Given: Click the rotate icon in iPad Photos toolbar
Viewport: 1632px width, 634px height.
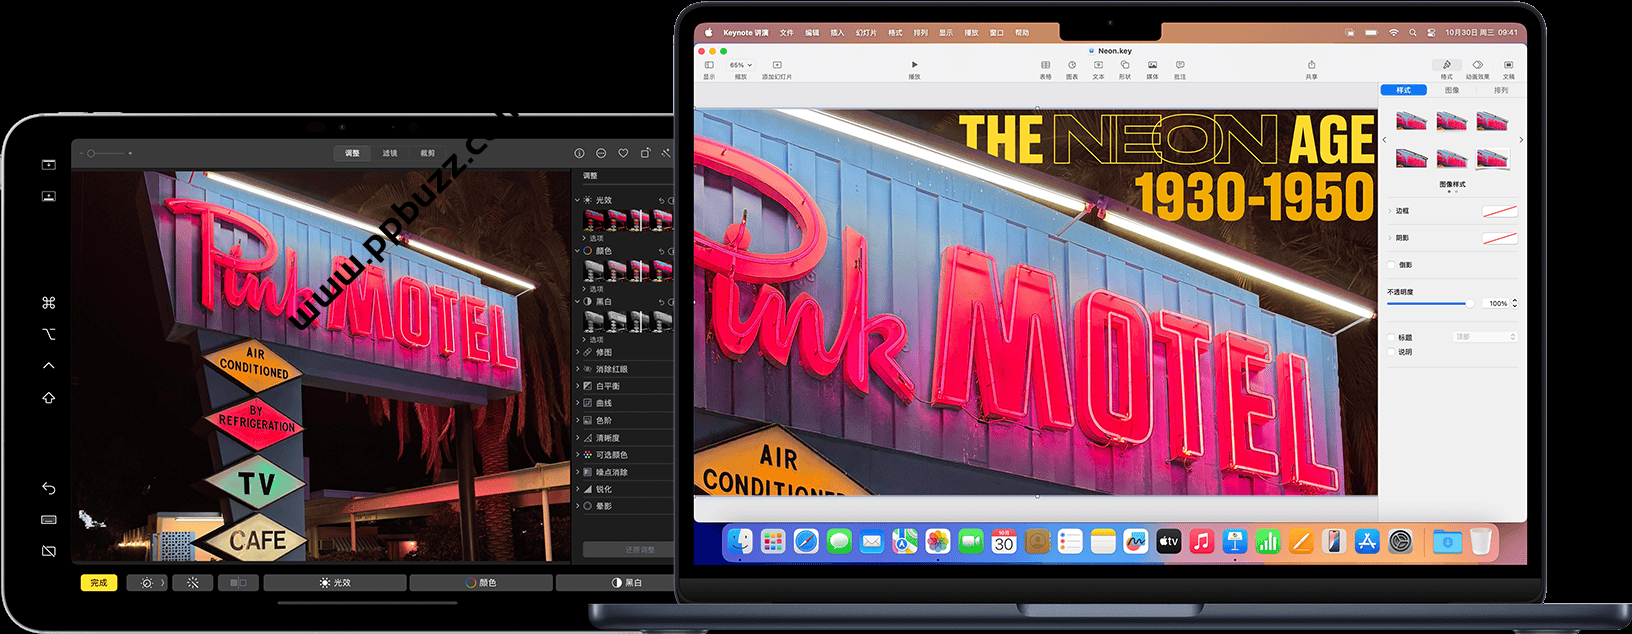Looking at the screenshot, I should pos(645,153).
